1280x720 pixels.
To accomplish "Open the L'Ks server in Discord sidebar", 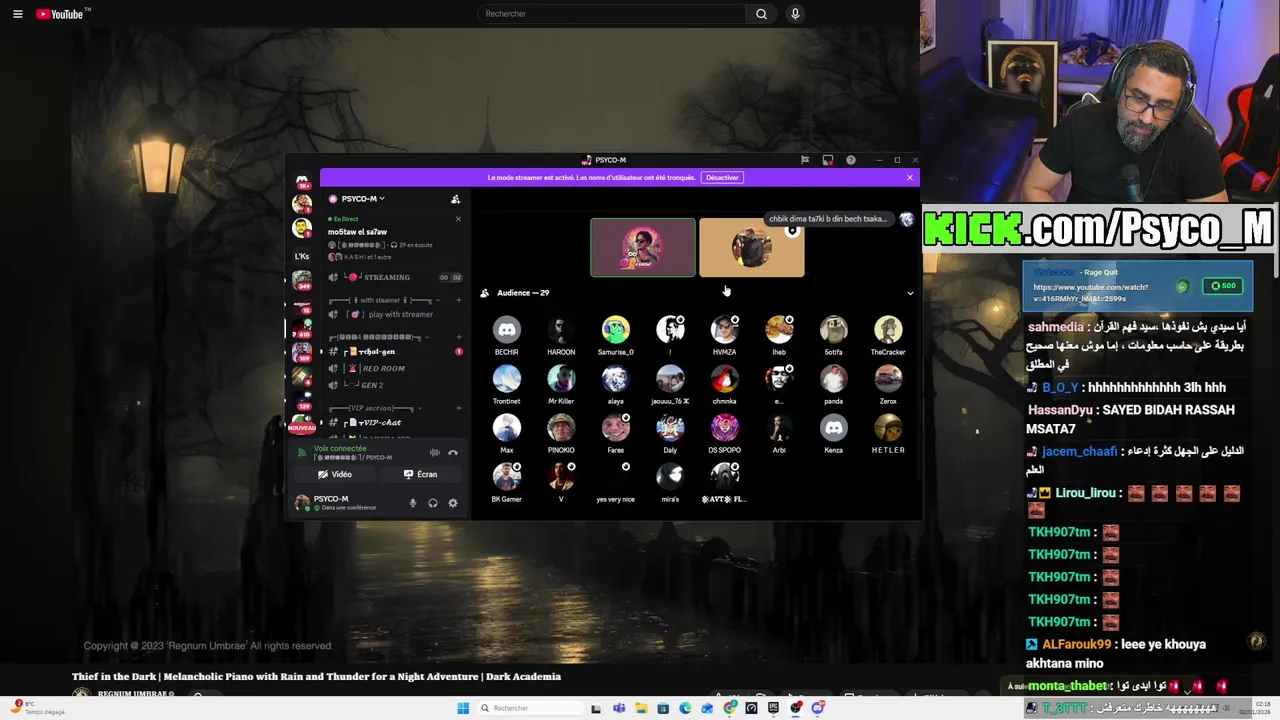I will point(302,256).
